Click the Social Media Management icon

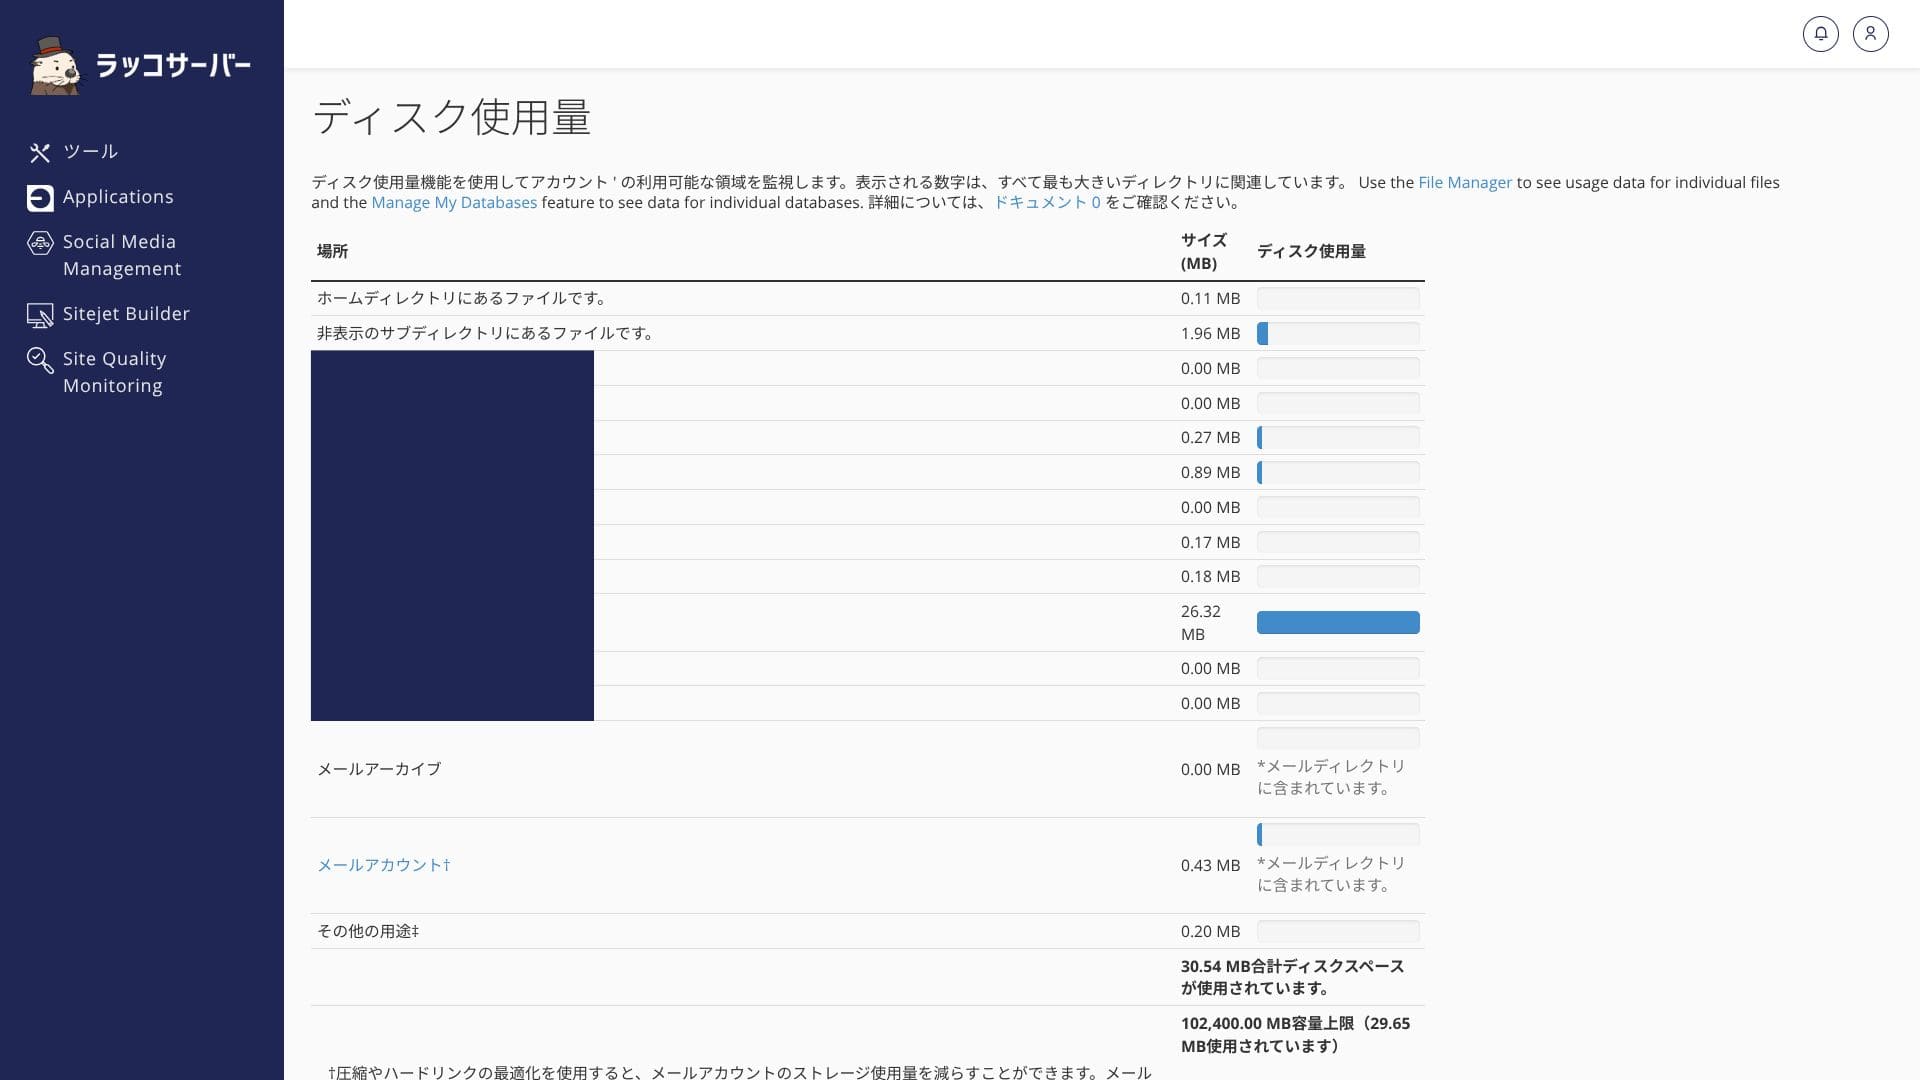pos(40,243)
